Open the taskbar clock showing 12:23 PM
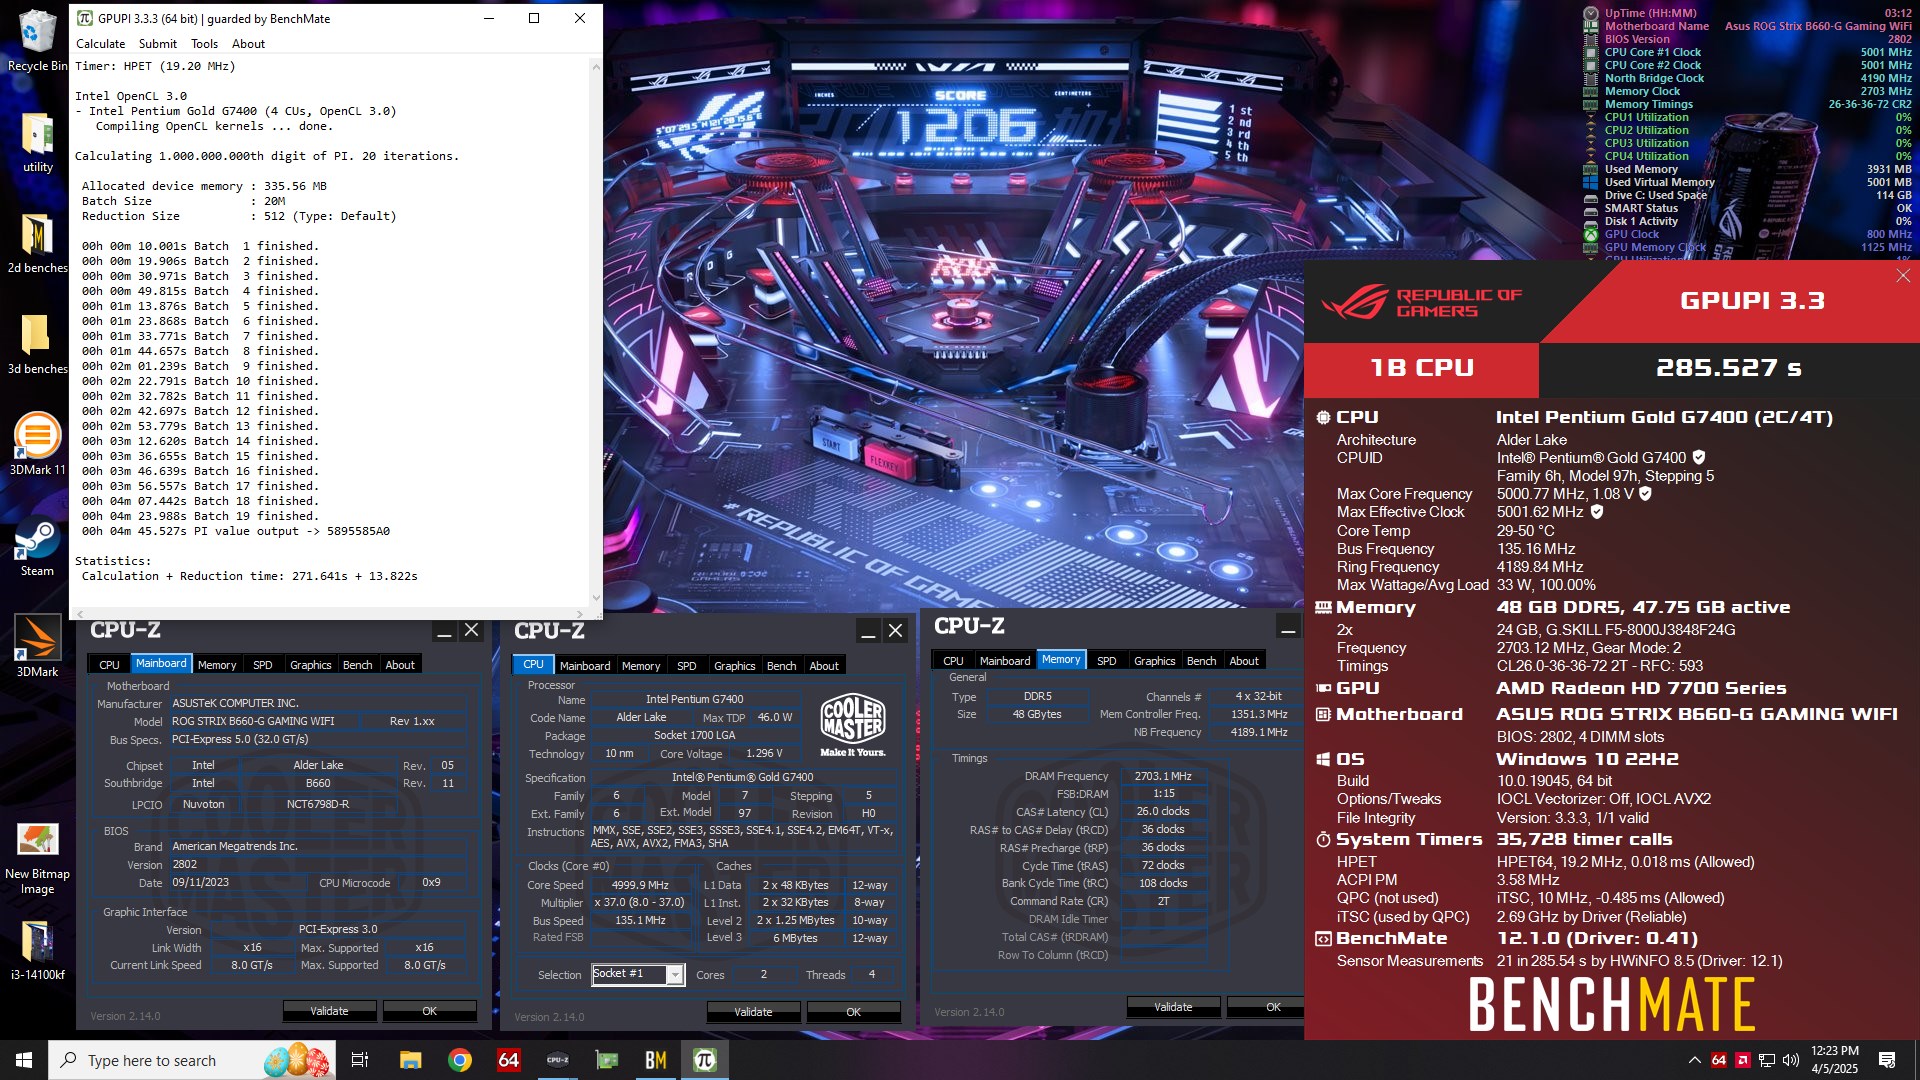 1834,1060
